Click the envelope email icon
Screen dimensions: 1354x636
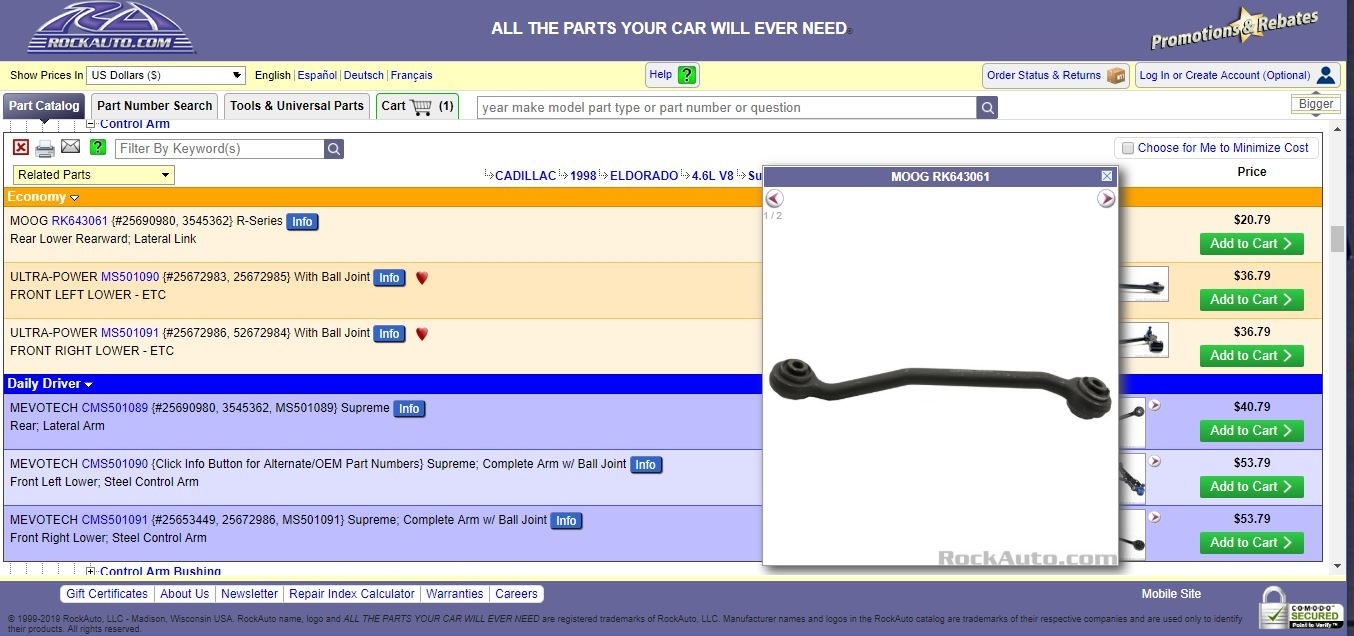pyautogui.click(x=70, y=147)
